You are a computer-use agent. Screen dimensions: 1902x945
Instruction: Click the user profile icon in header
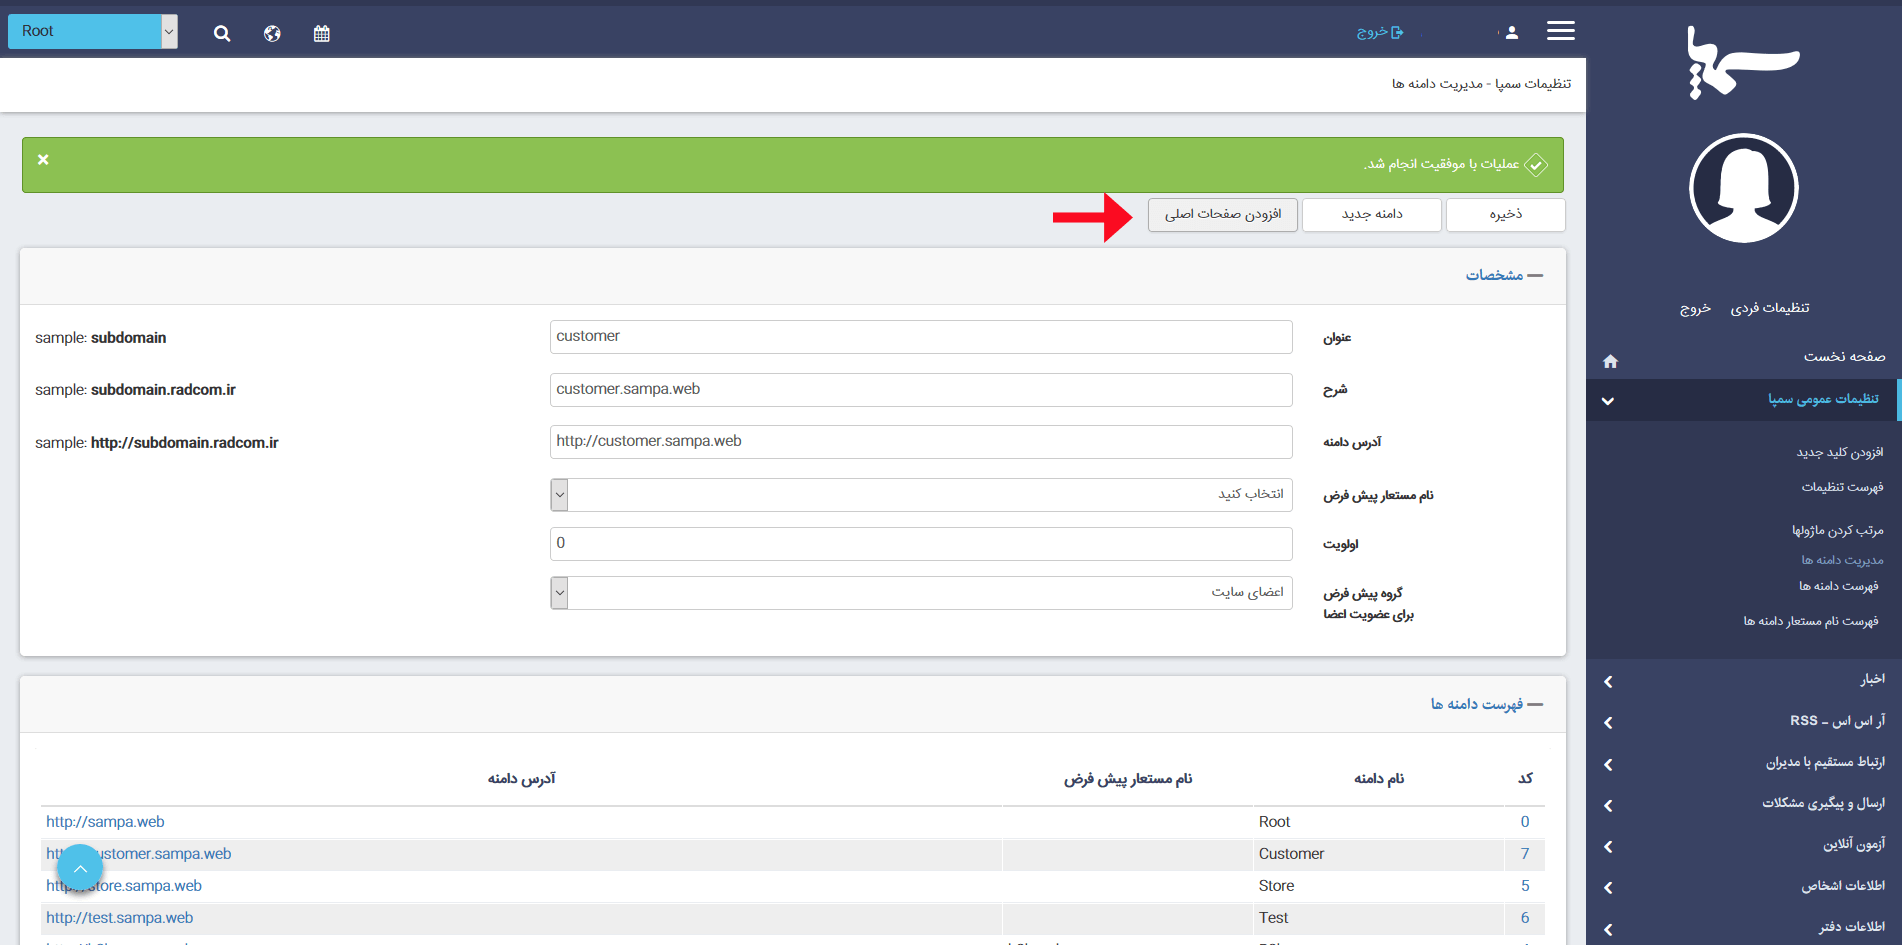point(1511,33)
